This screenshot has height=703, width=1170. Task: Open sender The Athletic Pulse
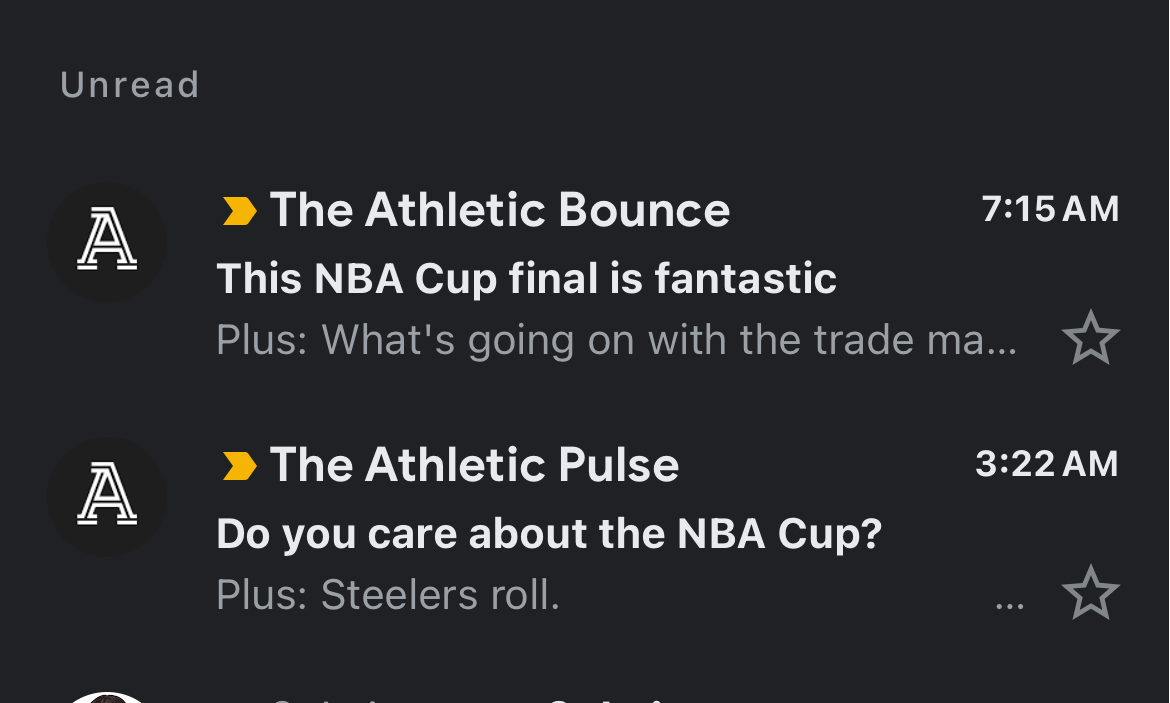click(x=474, y=465)
